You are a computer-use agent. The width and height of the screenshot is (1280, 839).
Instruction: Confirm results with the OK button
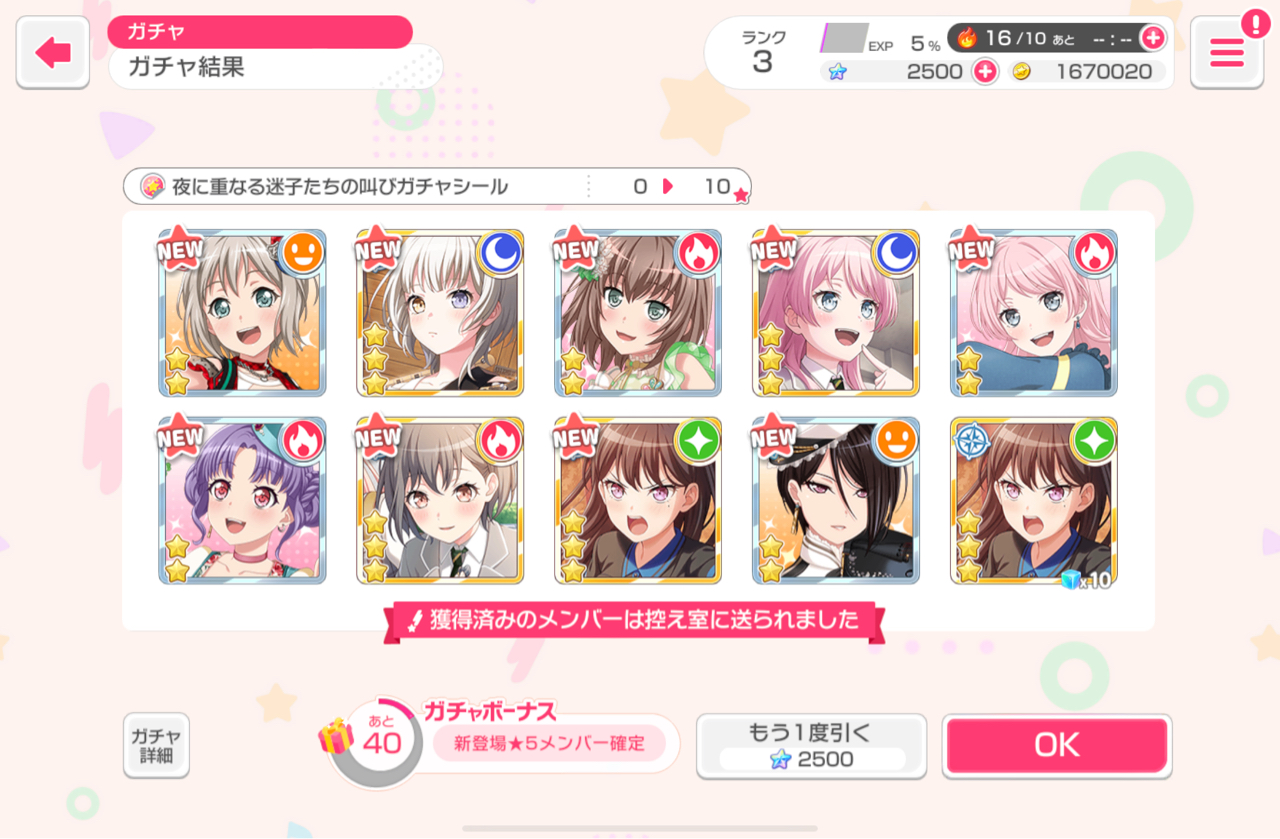tap(1057, 746)
